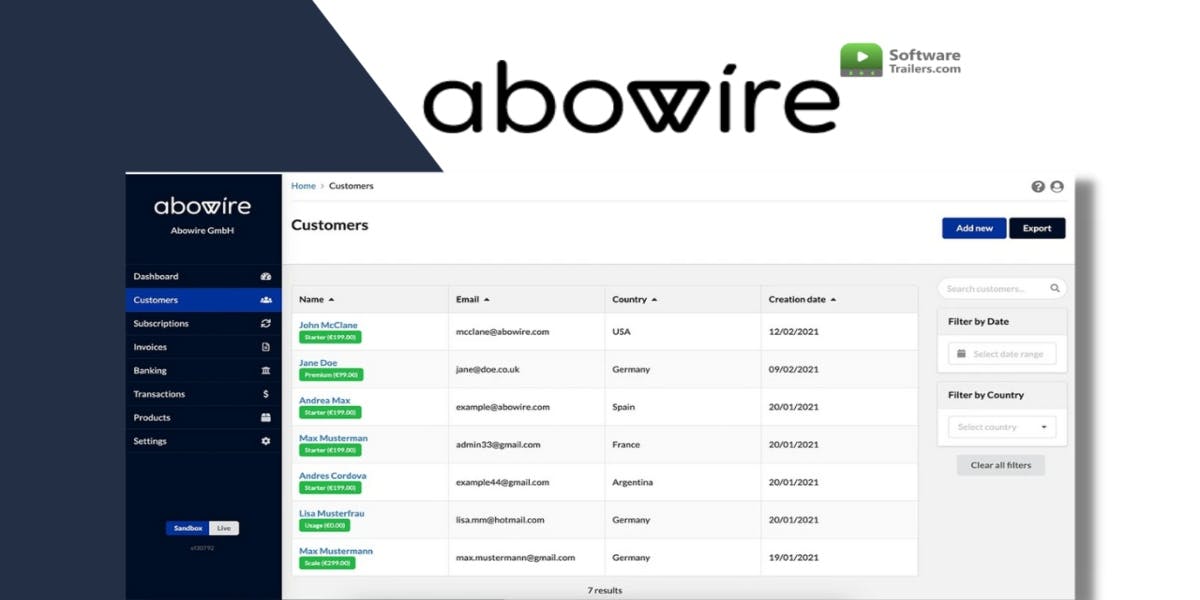
Task: Open Invoices in sidebar menu
Action: 203,347
